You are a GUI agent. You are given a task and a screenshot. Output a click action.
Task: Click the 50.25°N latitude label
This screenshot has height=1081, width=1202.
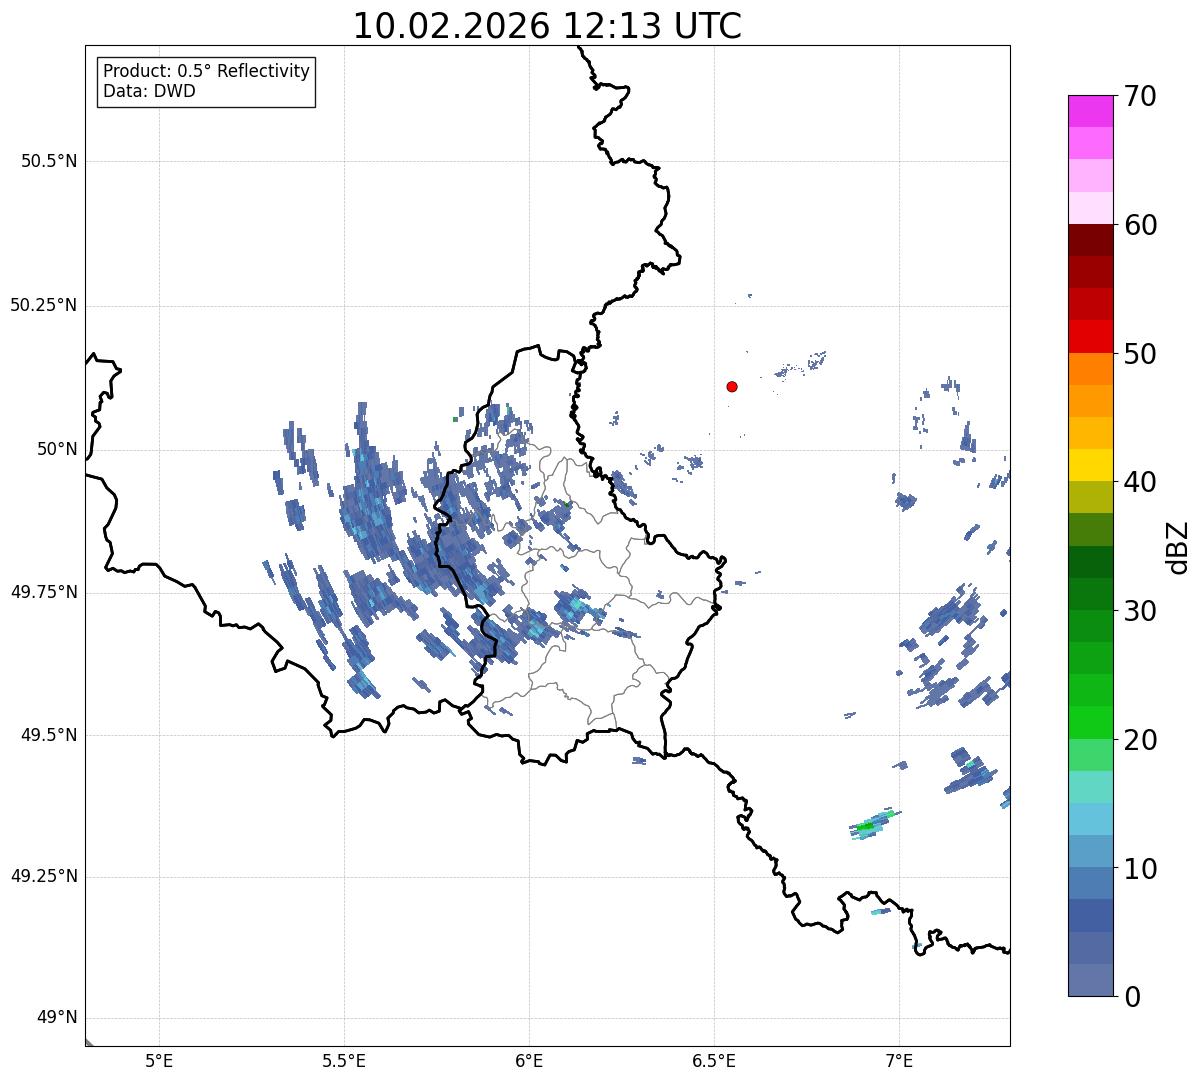click(44, 305)
